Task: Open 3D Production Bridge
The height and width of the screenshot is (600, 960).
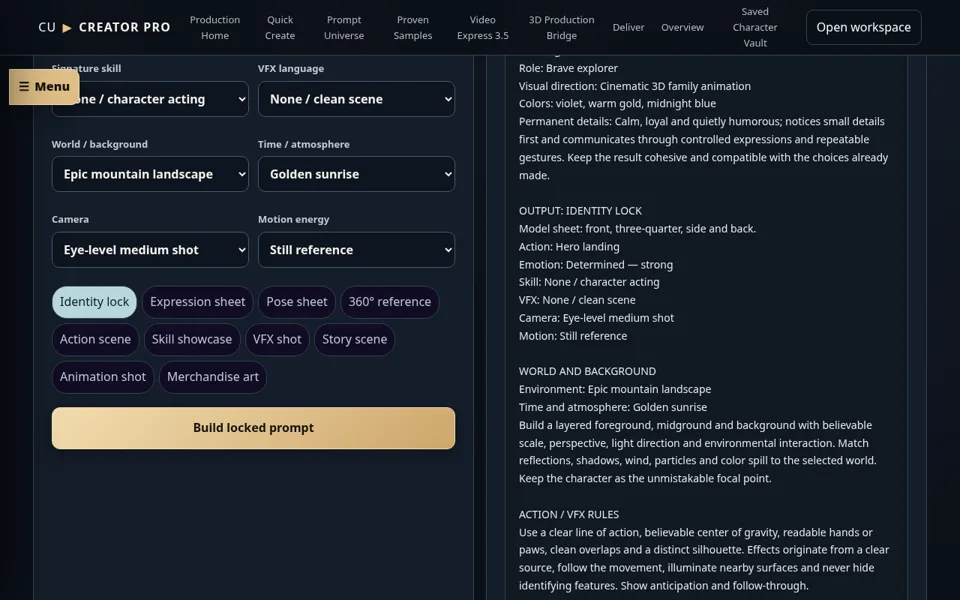Action: [561, 28]
